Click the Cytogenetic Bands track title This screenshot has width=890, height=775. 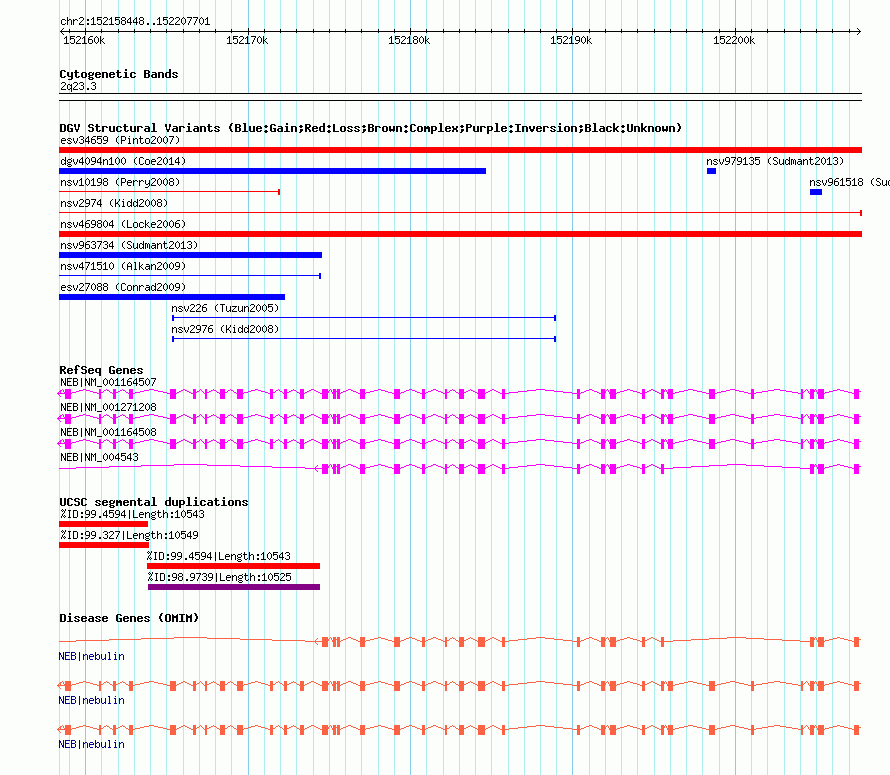[x=119, y=74]
